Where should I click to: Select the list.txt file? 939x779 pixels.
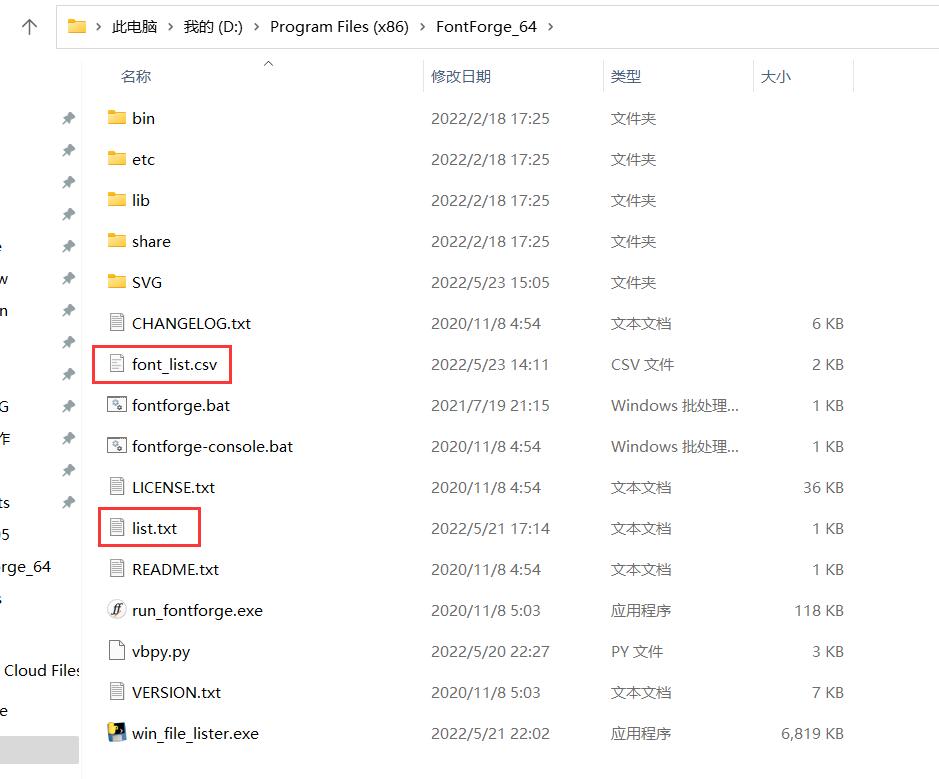click(154, 528)
